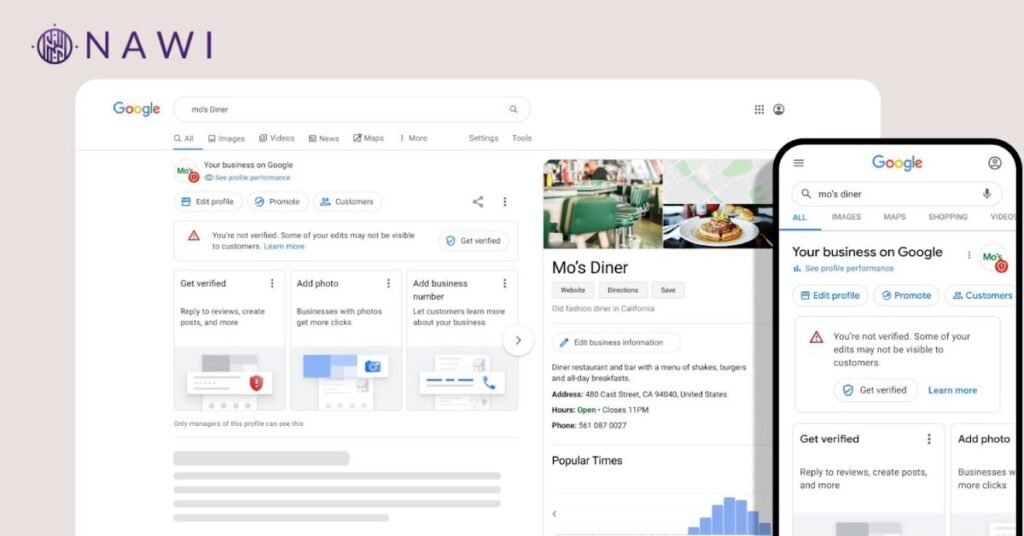Click the NAWI logo emblem
Viewport: 1024px width, 536px height.
click(x=54, y=45)
